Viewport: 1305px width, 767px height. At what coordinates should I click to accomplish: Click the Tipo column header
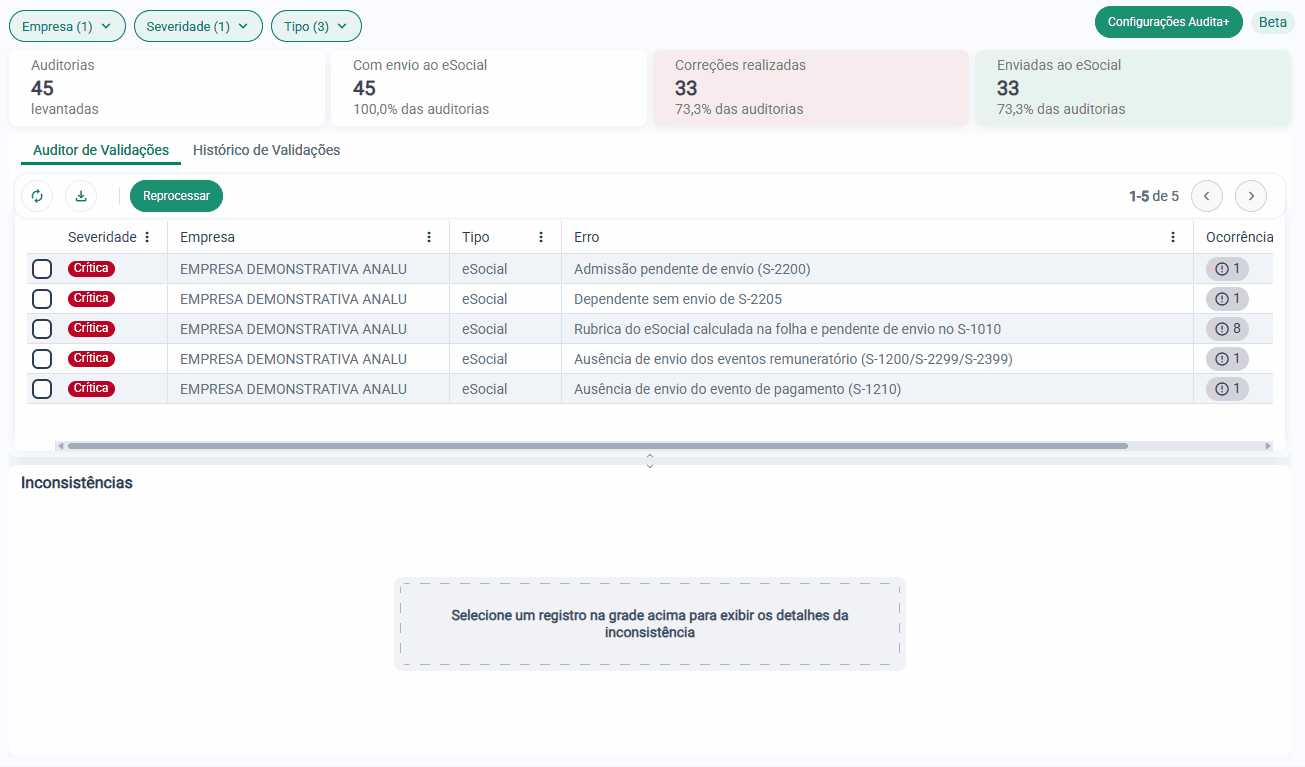pyautogui.click(x=476, y=237)
